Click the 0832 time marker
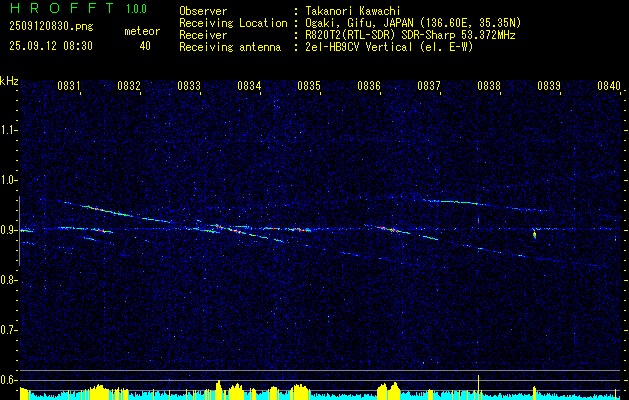The width and height of the screenshot is (629, 400). click(x=129, y=85)
